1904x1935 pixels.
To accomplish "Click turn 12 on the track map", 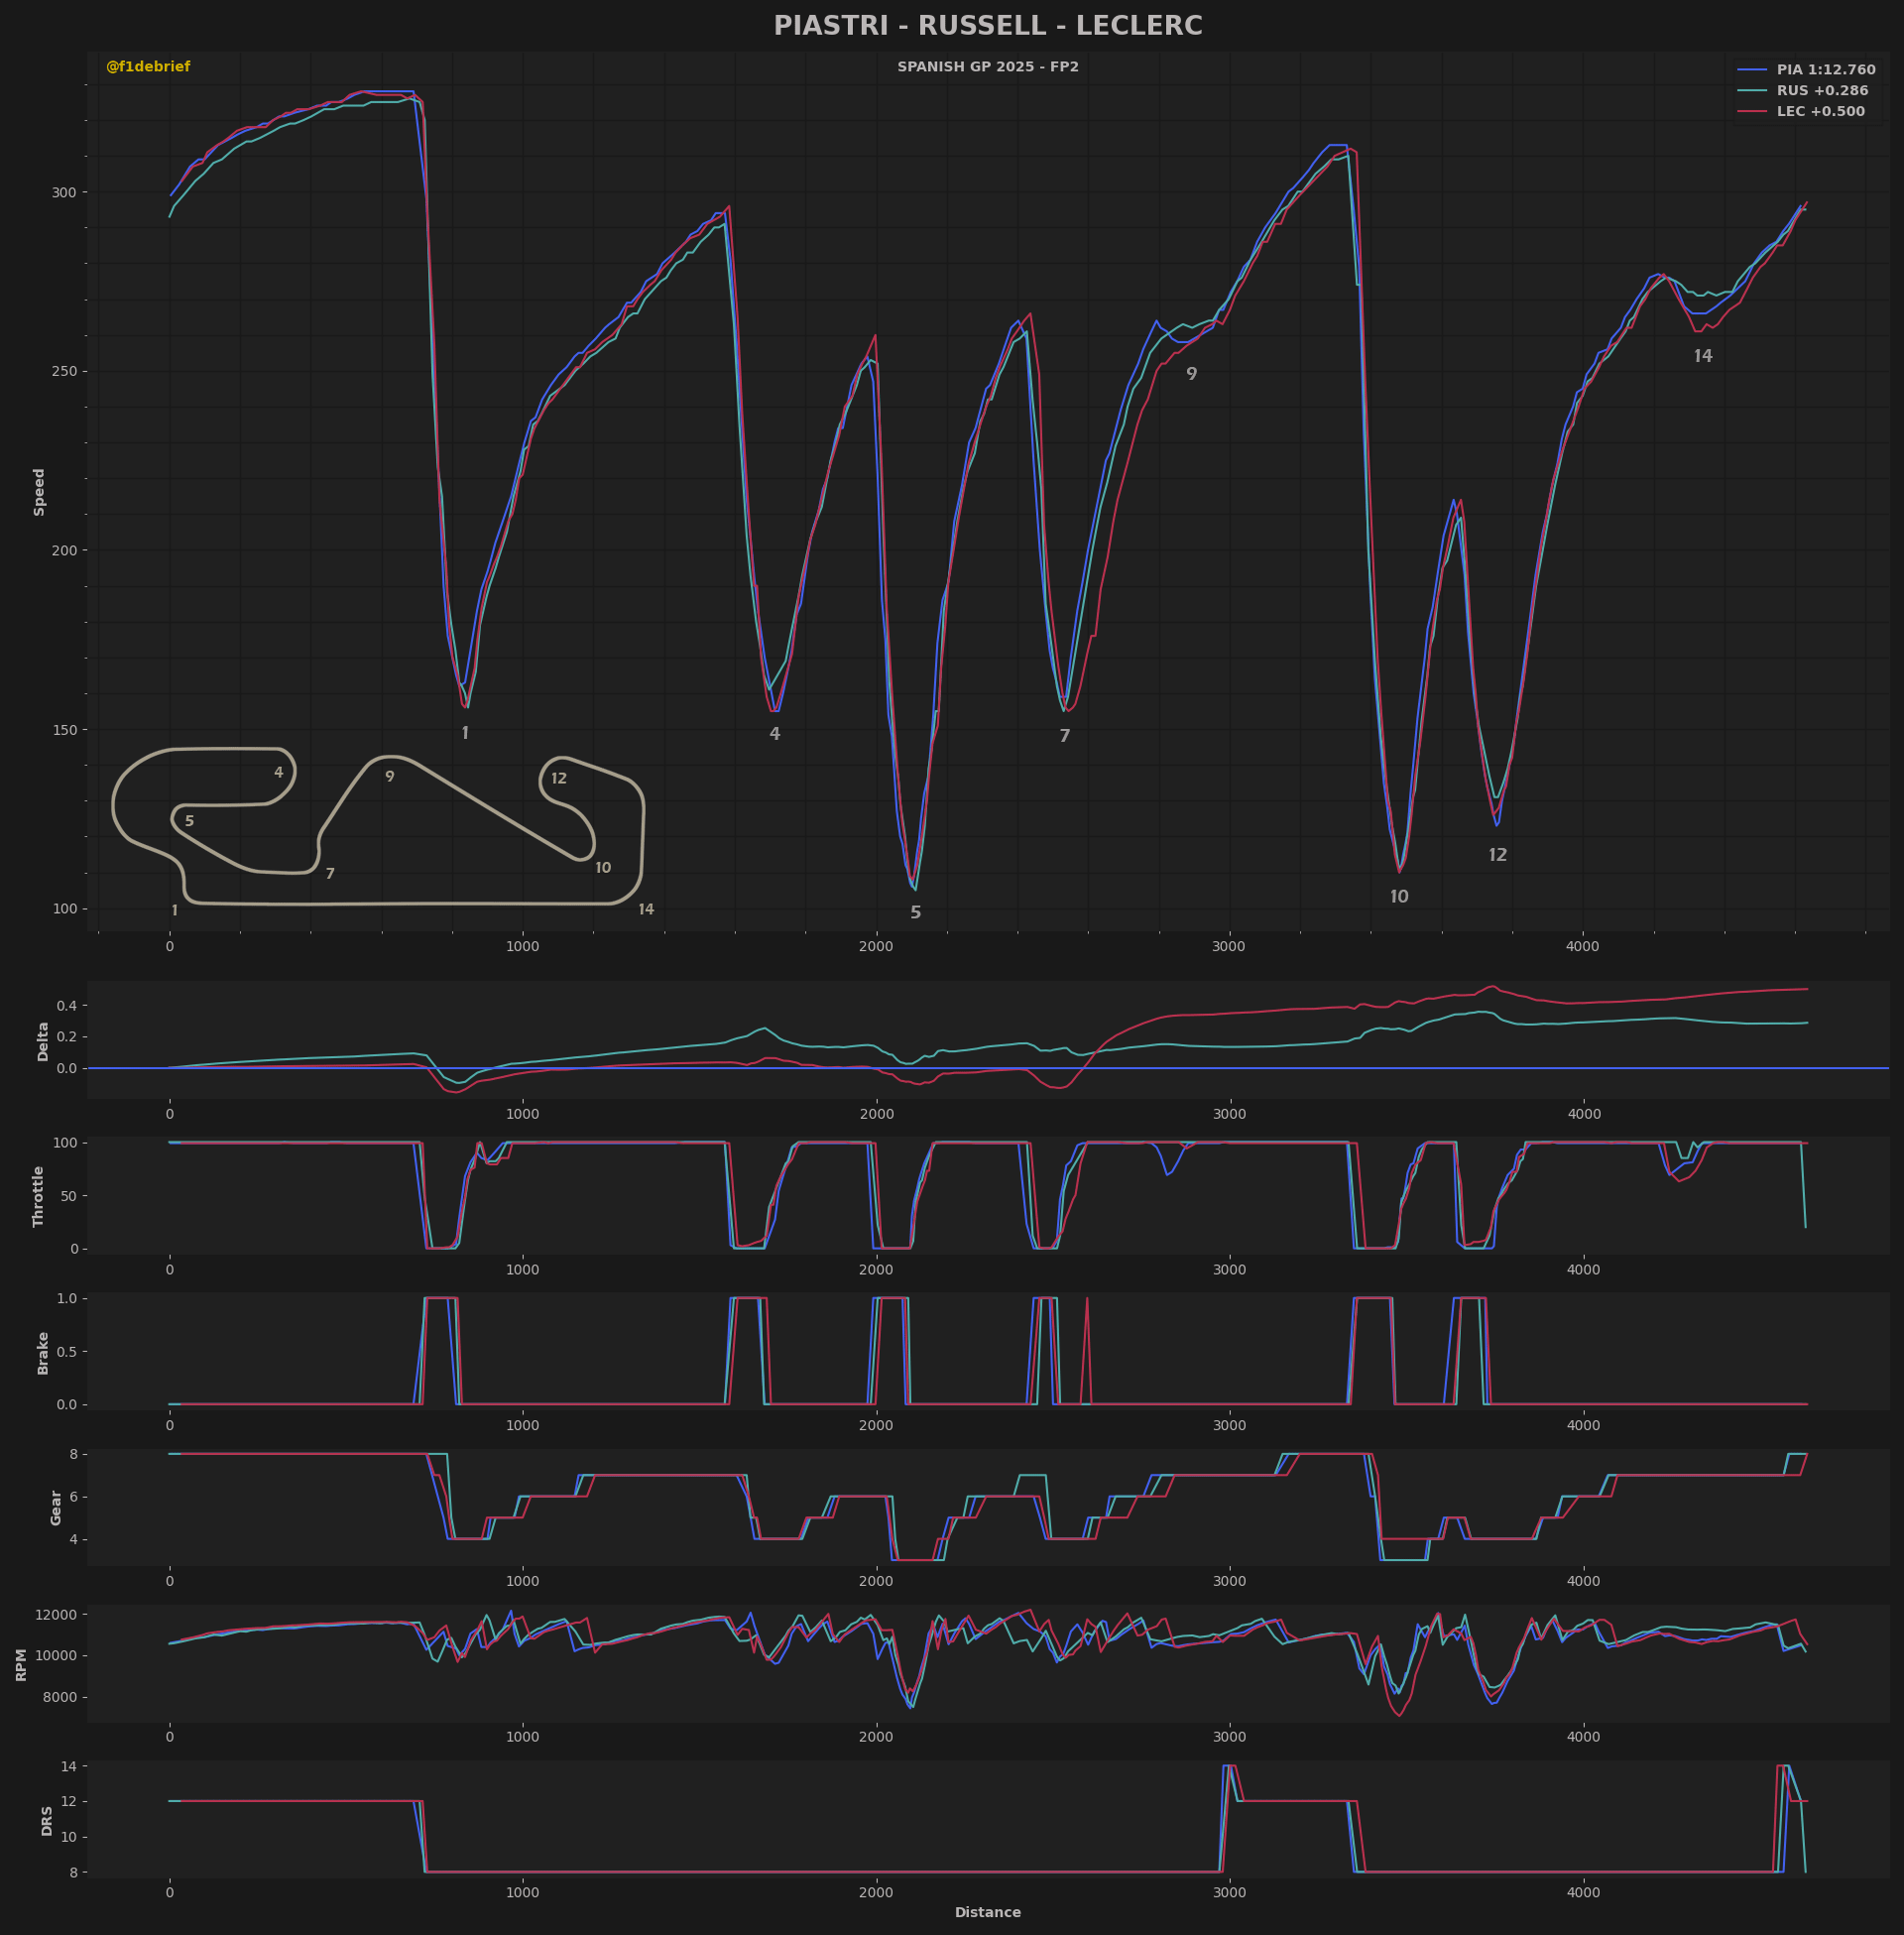I will pos(558,779).
